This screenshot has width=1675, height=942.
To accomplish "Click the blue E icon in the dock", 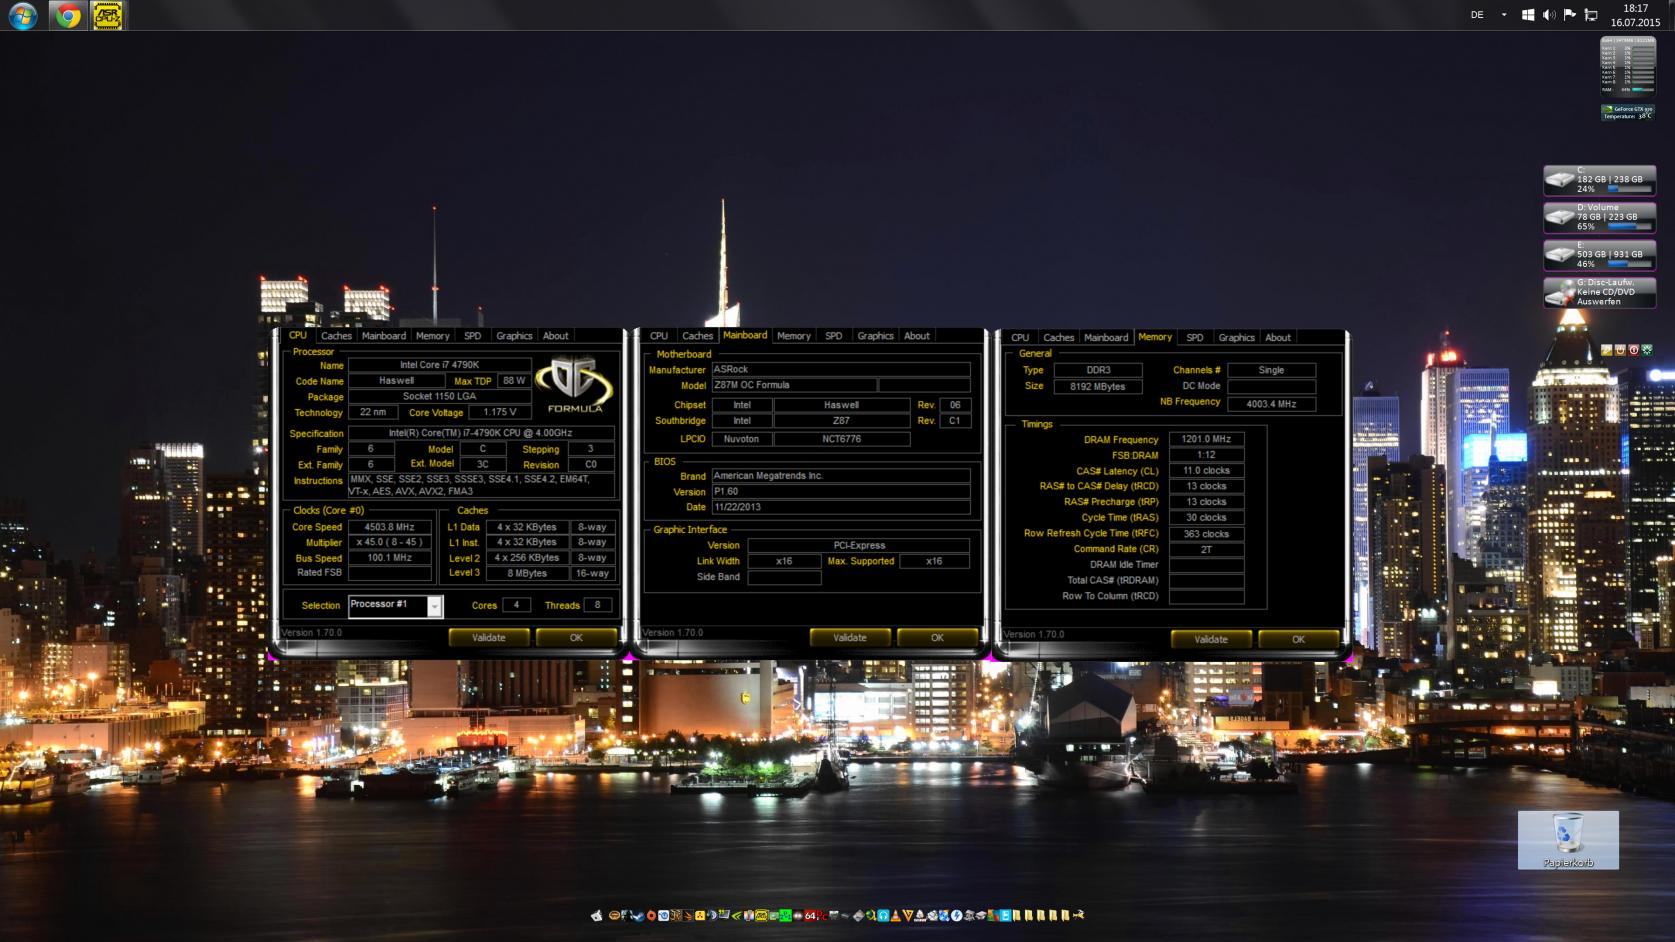I will pyautogui.click(x=1005, y=915).
